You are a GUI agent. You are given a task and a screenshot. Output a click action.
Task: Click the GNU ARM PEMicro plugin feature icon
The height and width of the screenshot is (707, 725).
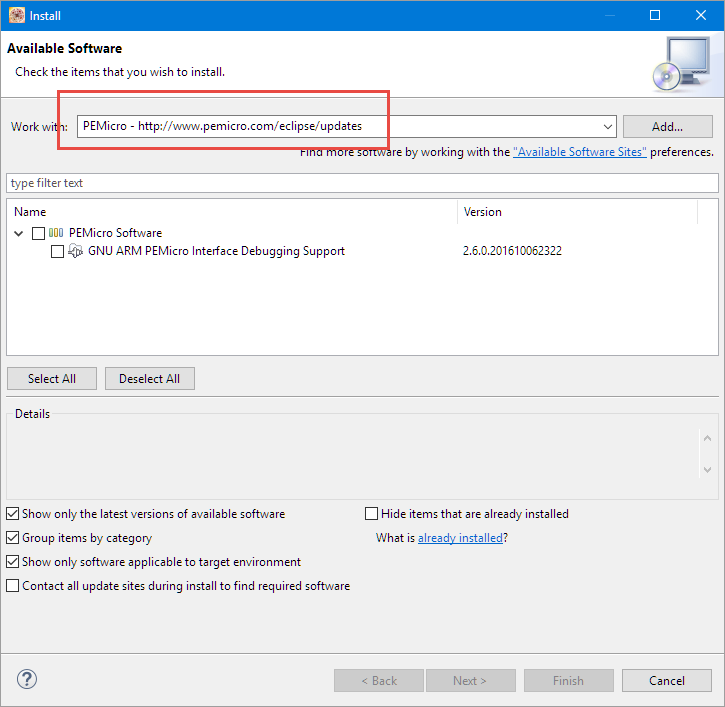pyautogui.click(x=75, y=251)
